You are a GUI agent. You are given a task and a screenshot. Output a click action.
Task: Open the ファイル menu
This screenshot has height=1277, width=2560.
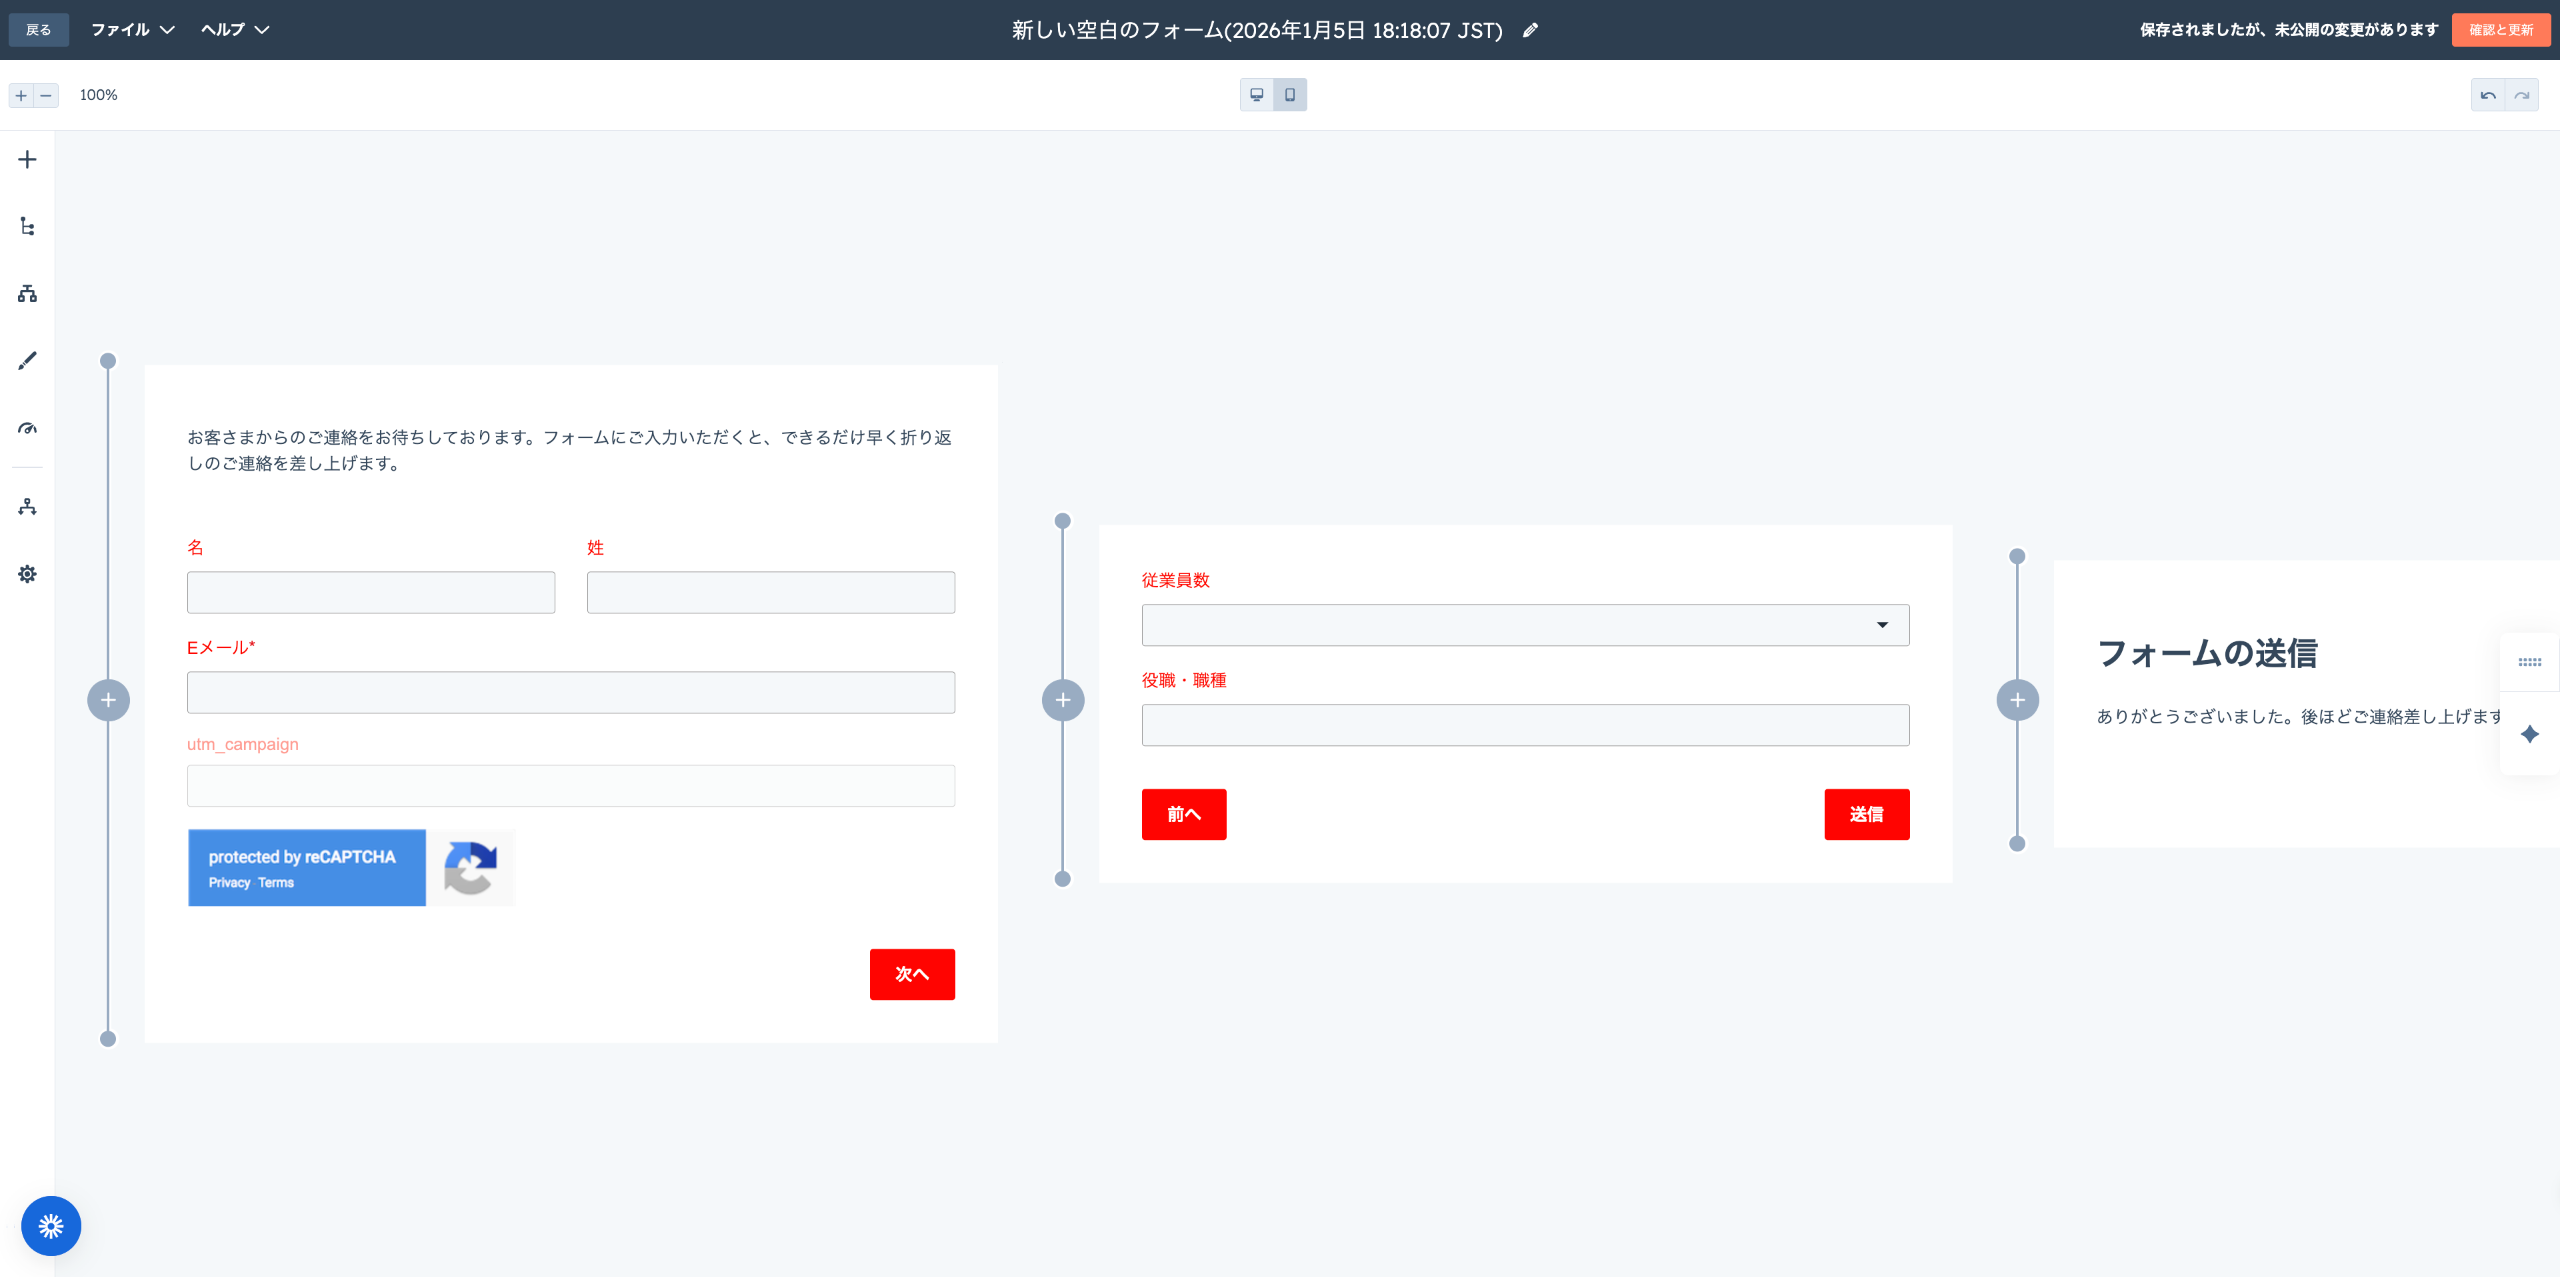pos(132,30)
